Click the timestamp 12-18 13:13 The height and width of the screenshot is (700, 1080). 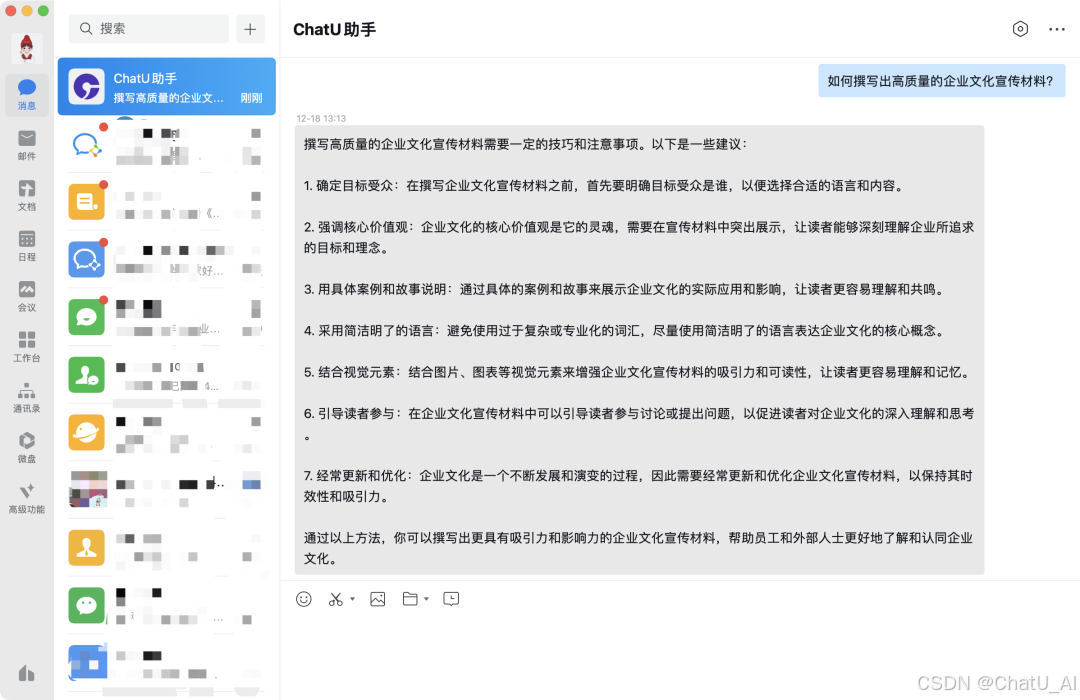[321, 119]
